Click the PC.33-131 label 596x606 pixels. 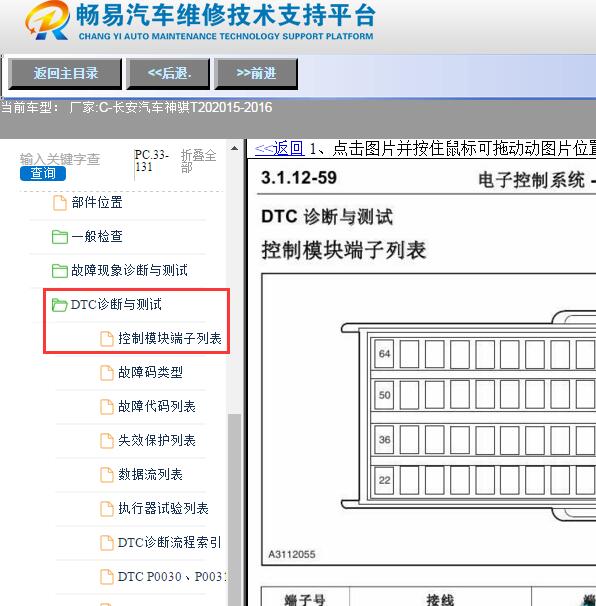pos(152,161)
